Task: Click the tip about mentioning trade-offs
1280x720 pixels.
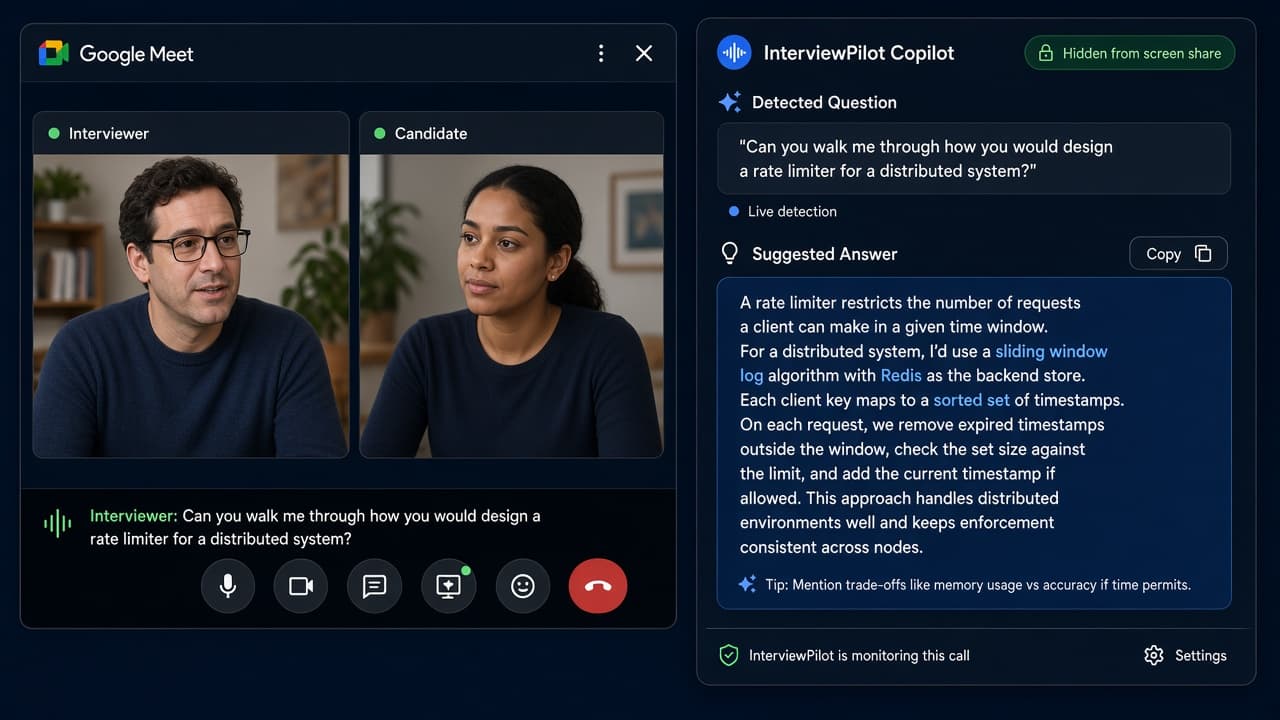Action: click(978, 585)
